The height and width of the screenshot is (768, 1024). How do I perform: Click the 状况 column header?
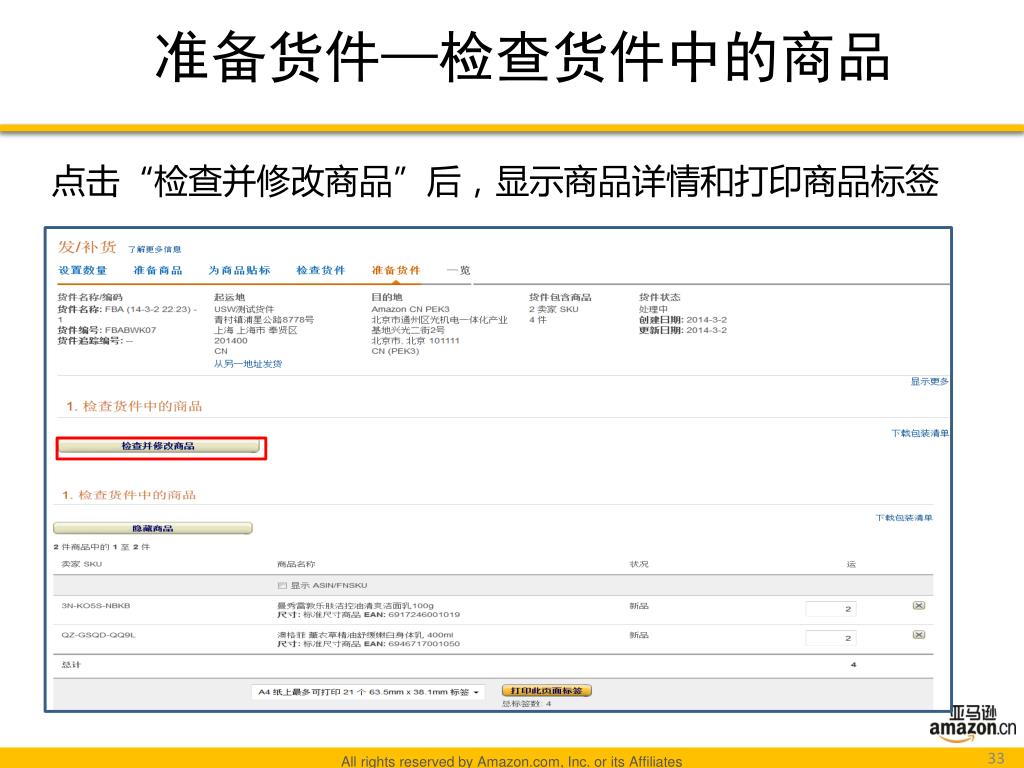coord(639,564)
